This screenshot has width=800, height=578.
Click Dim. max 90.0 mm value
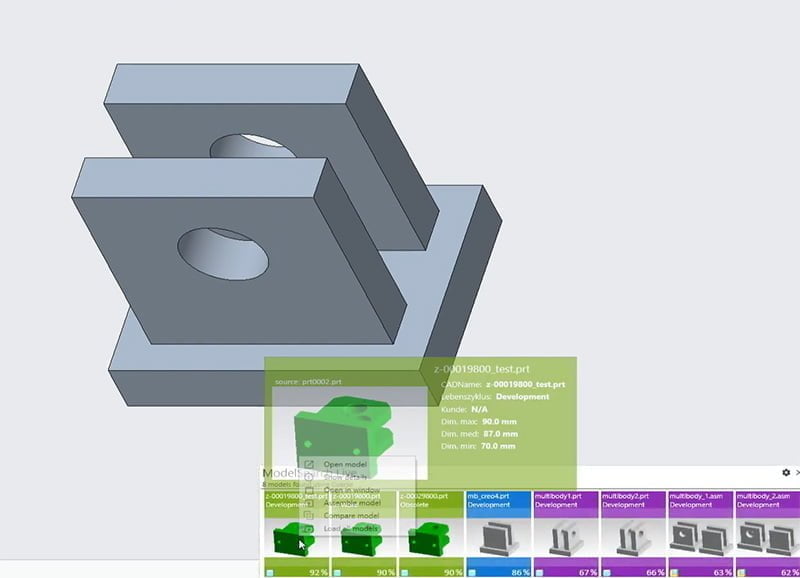(x=499, y=421)
